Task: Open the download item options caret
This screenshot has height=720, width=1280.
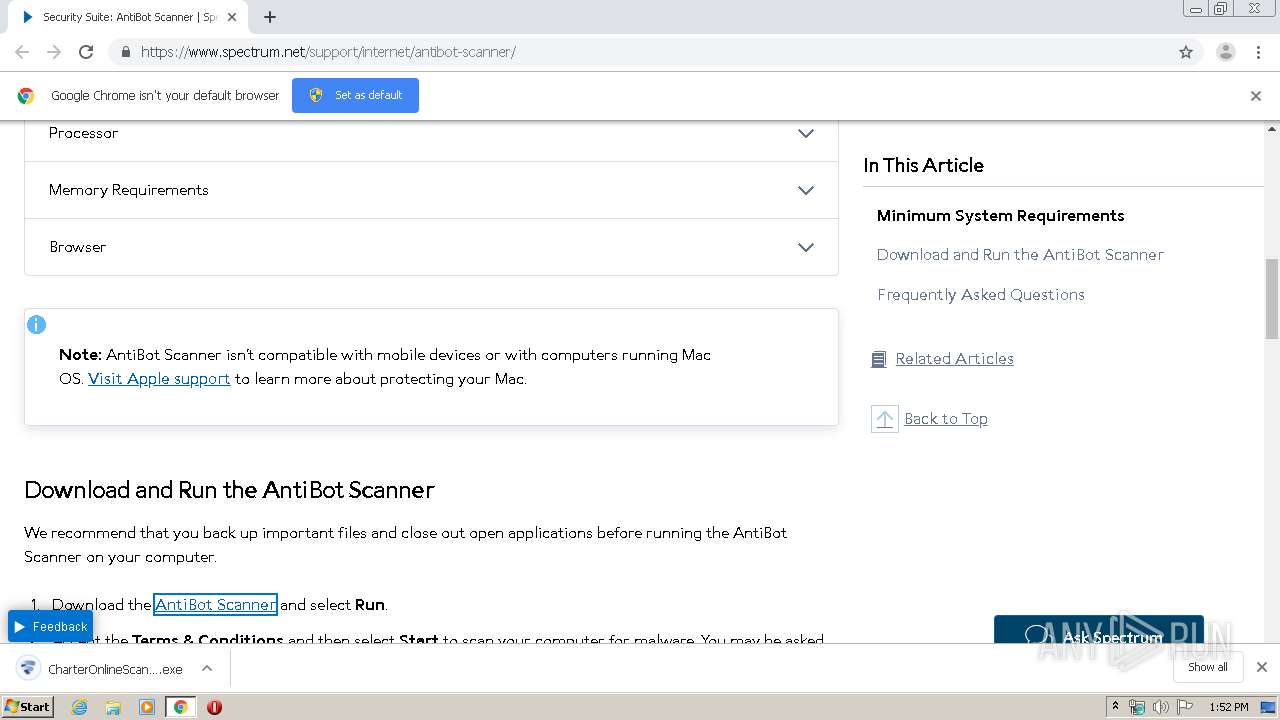Action: coord(207,668)
